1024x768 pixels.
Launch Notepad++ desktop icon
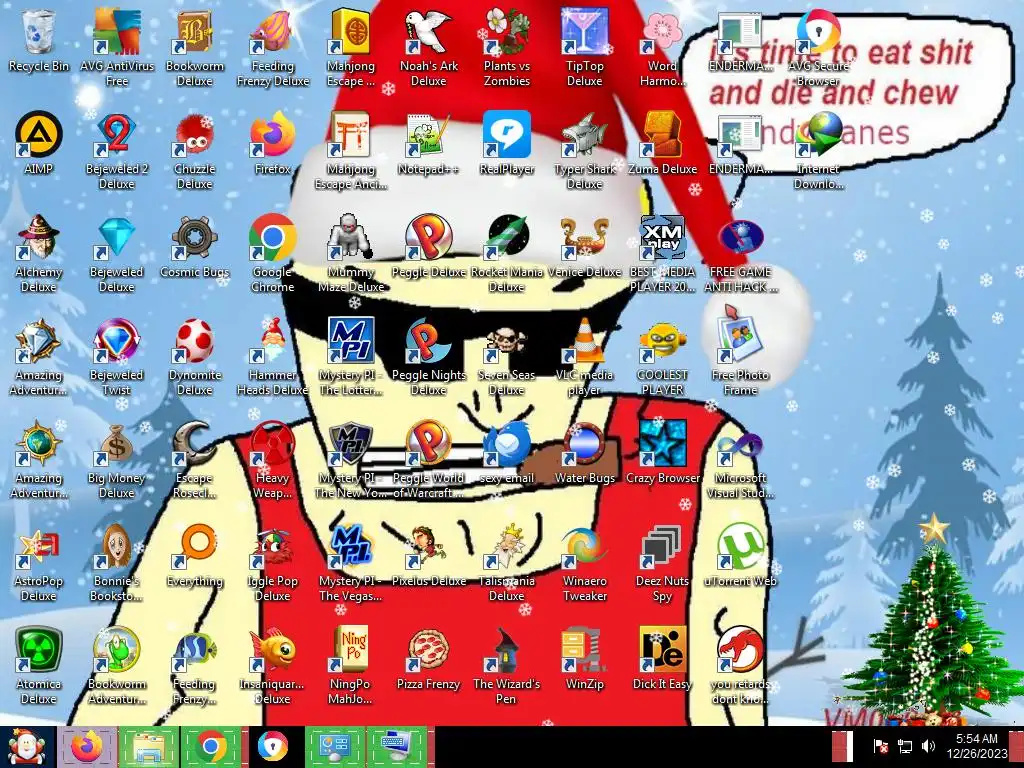tap(428, 144)
